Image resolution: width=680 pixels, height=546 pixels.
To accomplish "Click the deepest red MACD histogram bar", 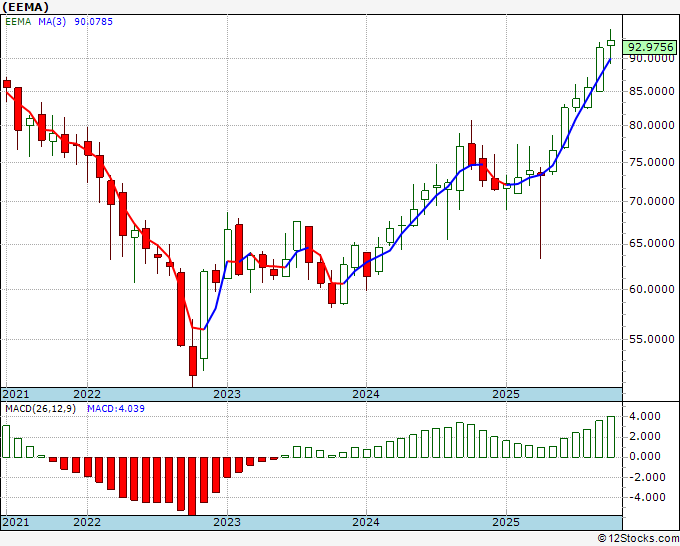I will pyautogui.click(x=193, y=486).
